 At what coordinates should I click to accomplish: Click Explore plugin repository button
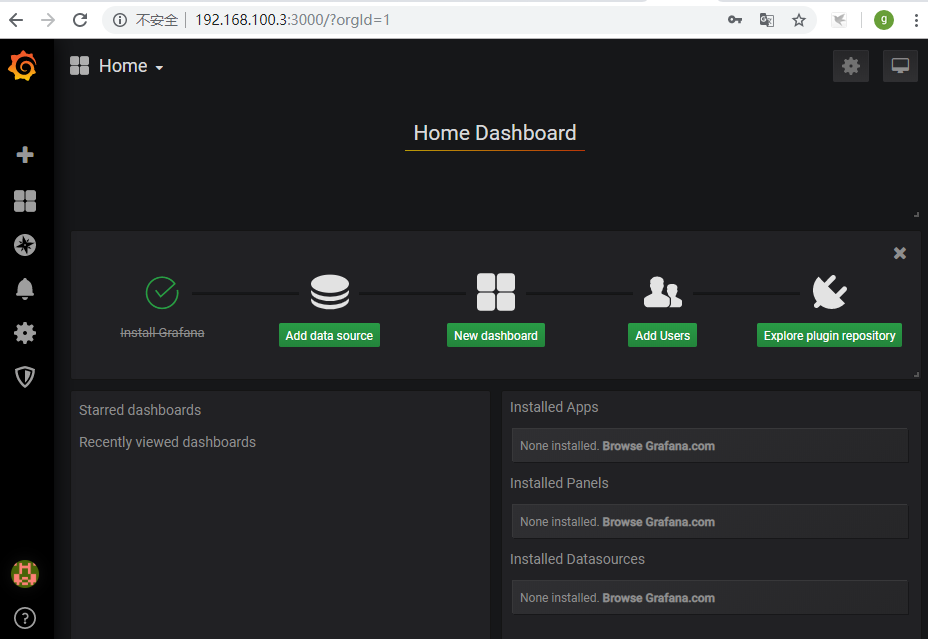[x=829, y=335]
